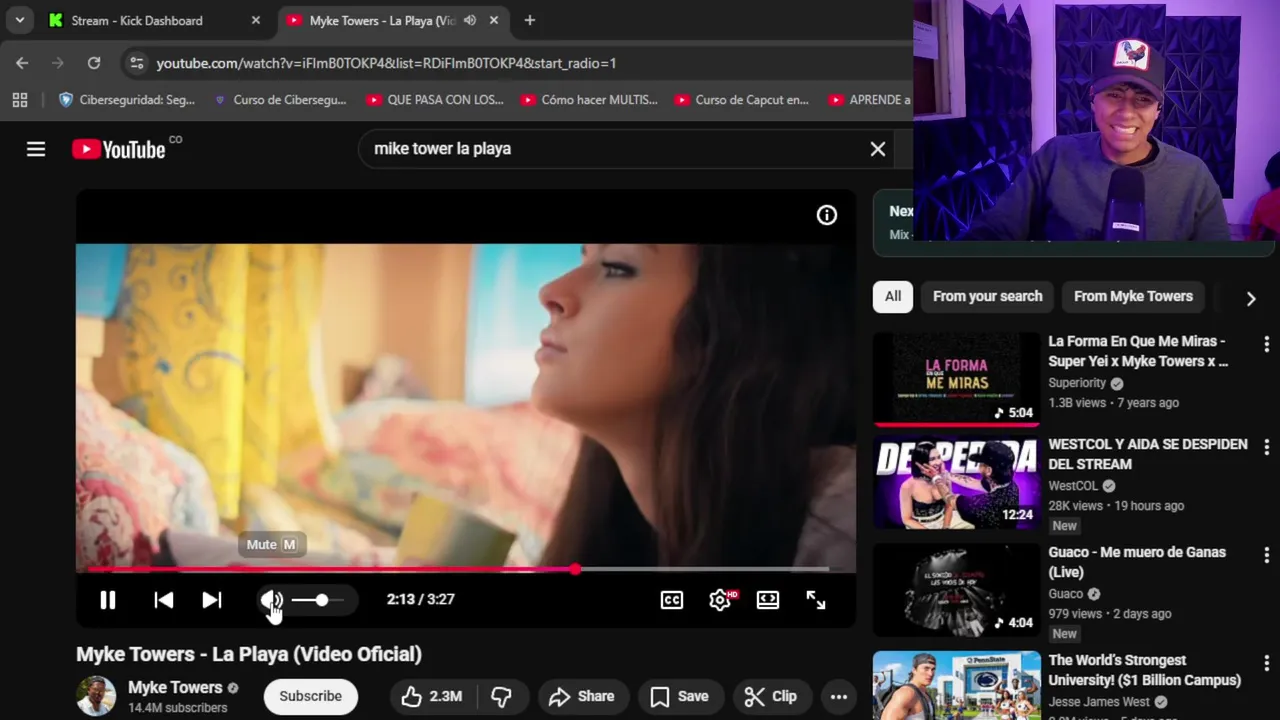Share this video
Screen dimensions: 1280x720
pyautogui.click(x=582, y=697)
